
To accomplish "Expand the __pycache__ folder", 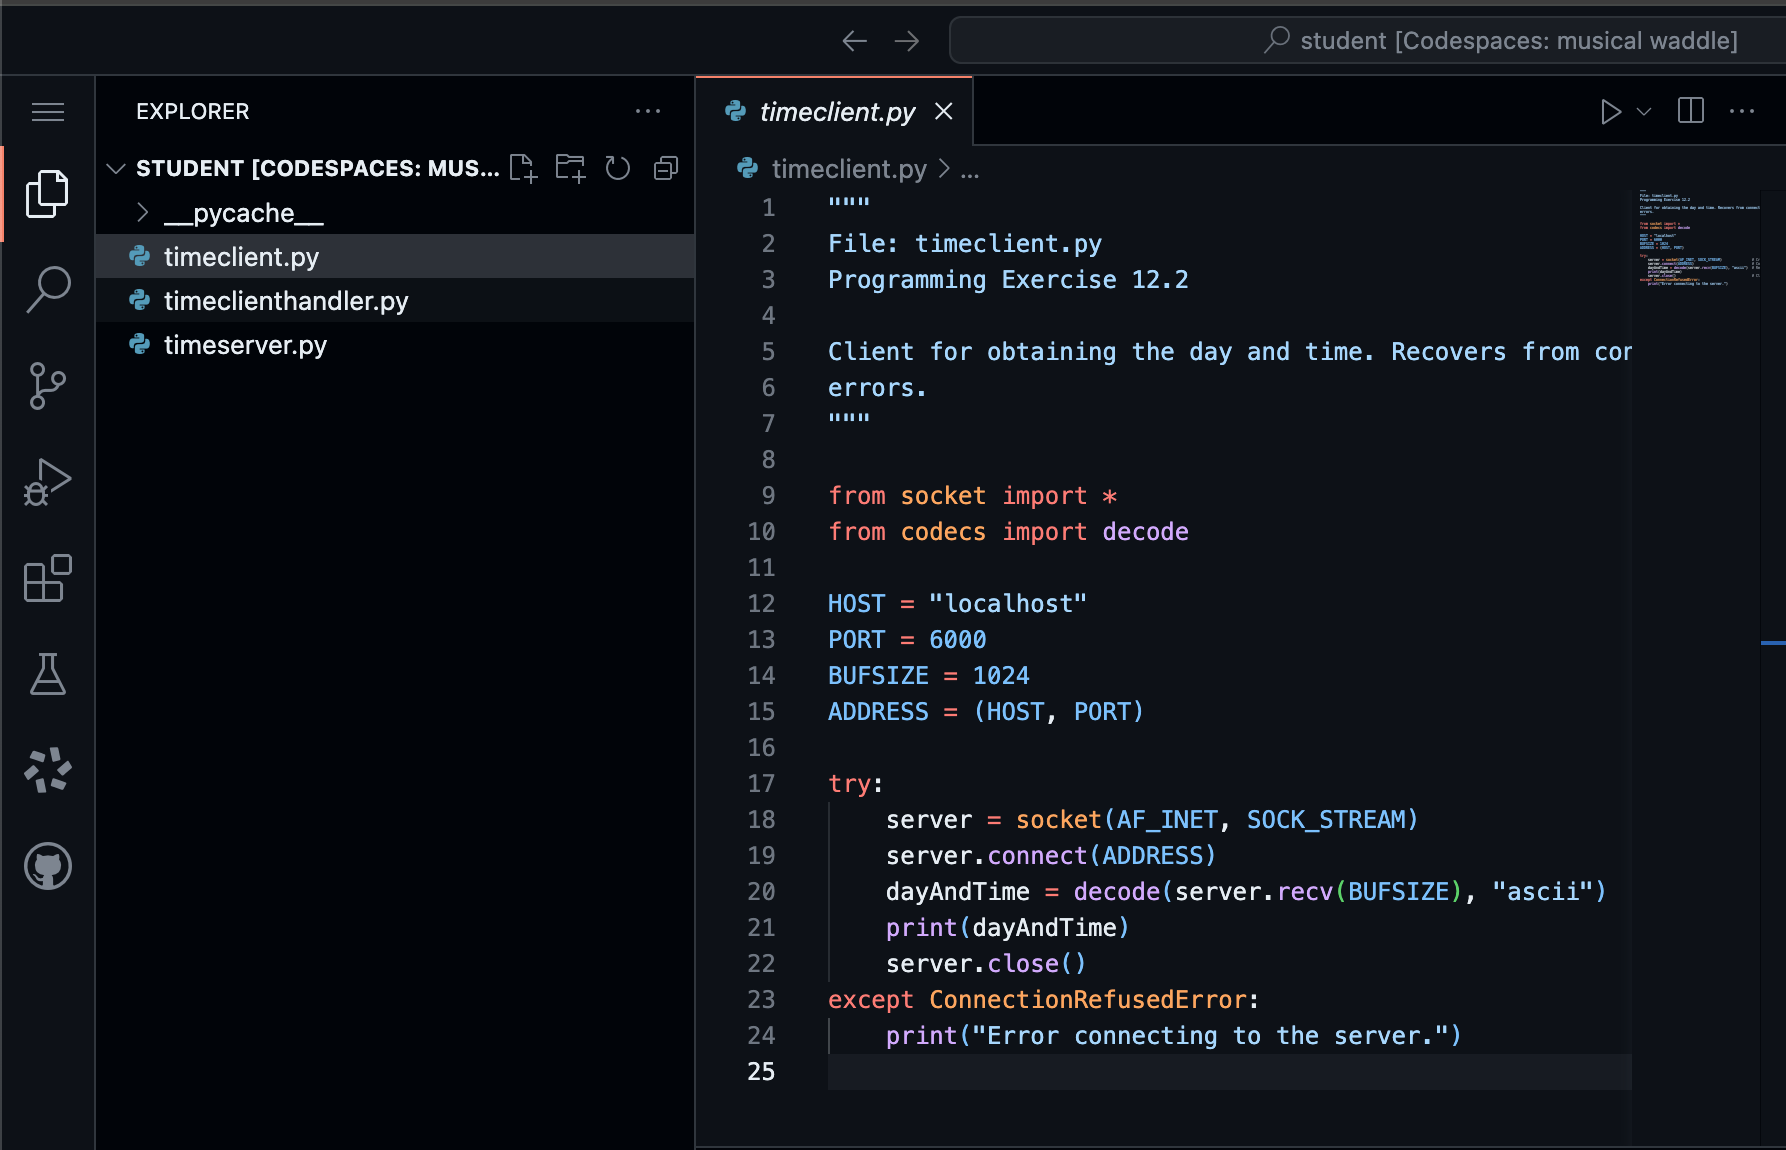I will (143, 213).
